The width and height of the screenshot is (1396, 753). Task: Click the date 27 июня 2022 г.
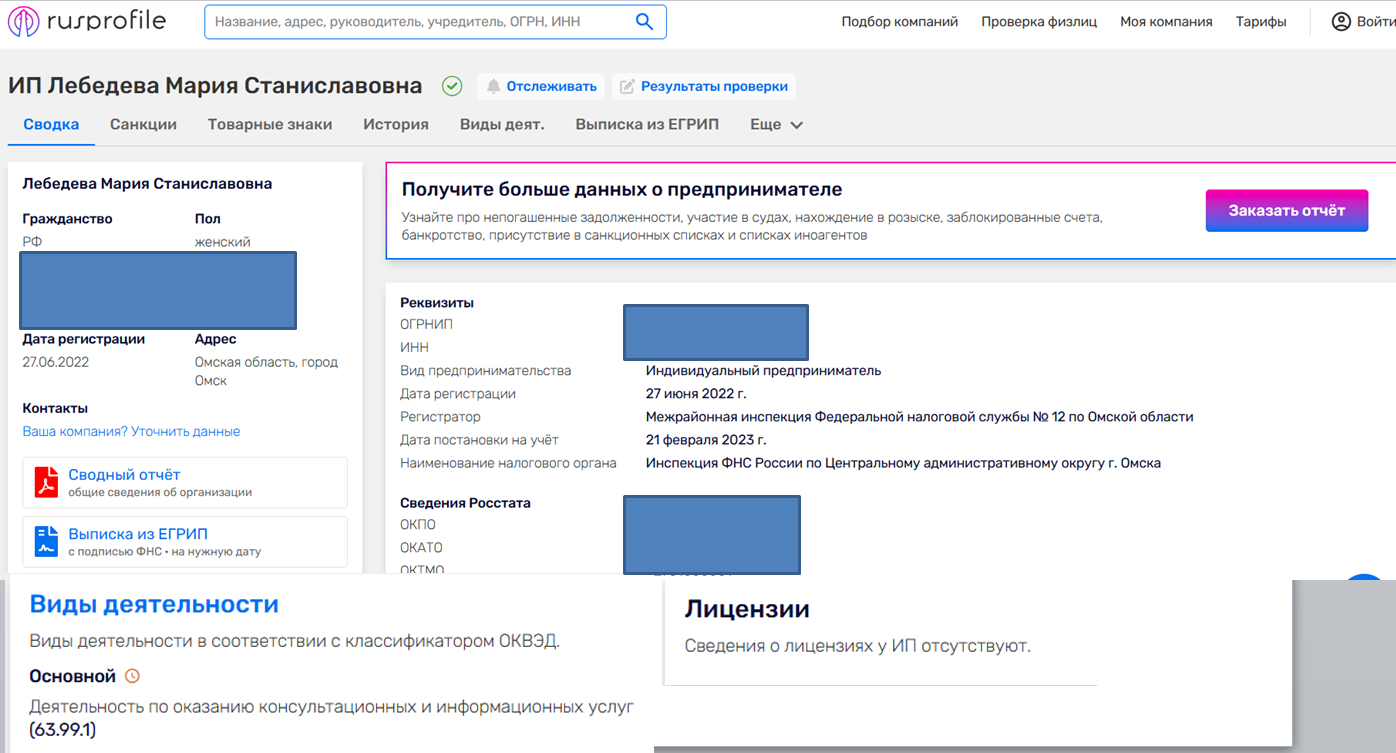(x=696, y=394)
